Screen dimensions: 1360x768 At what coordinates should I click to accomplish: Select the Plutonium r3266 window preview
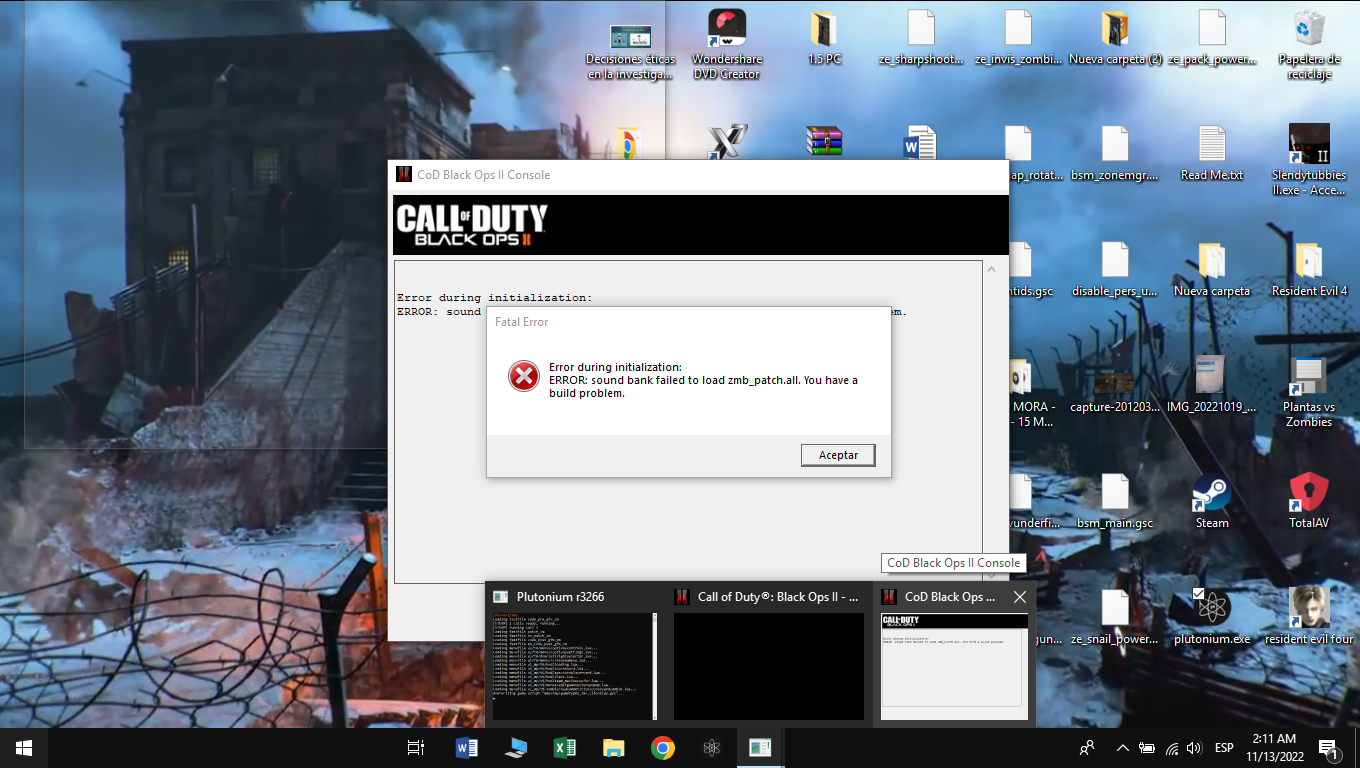coord(576,653)
